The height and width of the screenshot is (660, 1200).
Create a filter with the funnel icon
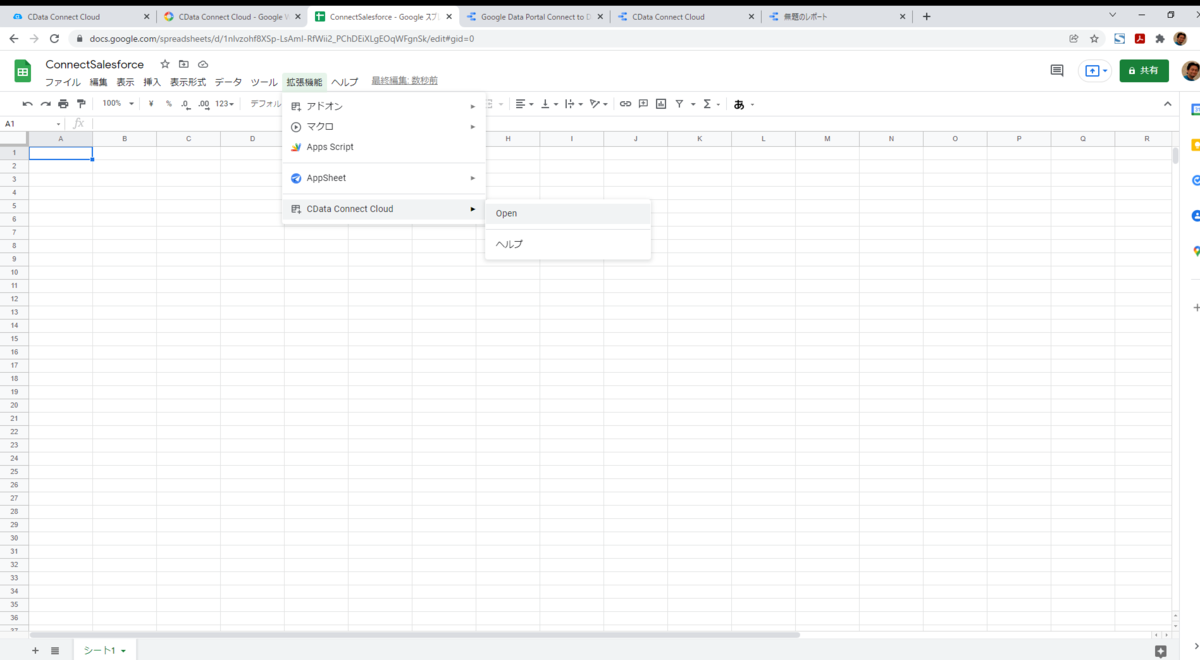679,104
